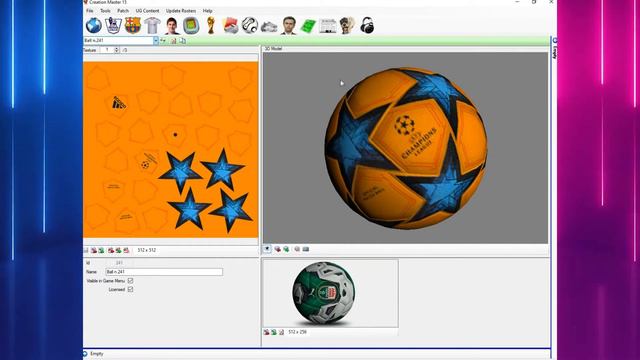This screenshot has height=360, width=640.
Task: Click the red import texture icon under texture
Action: (94, 250)
